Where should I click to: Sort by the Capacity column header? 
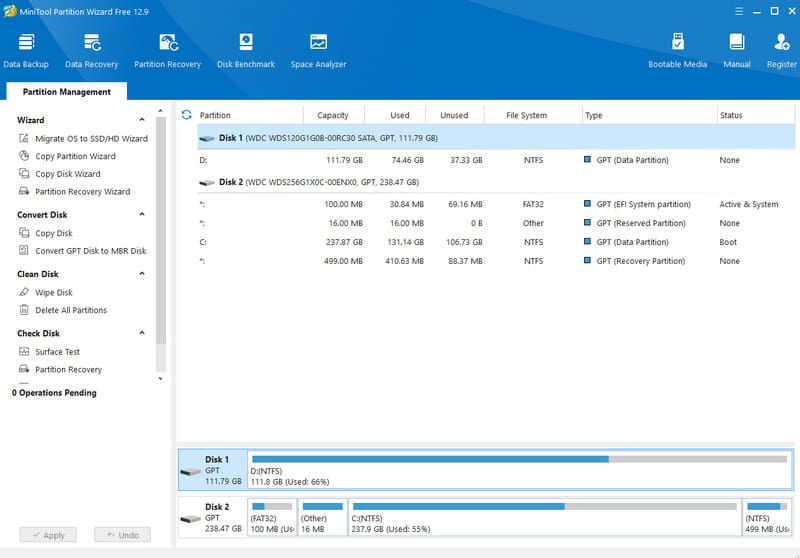click(x=333, y=115)
